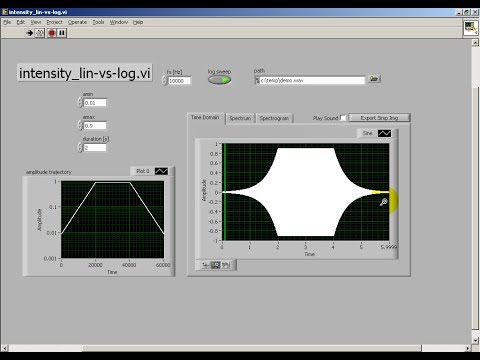Click the amax value field
The height and width of the screenshot is (360, 480).
tap(95, 125)
